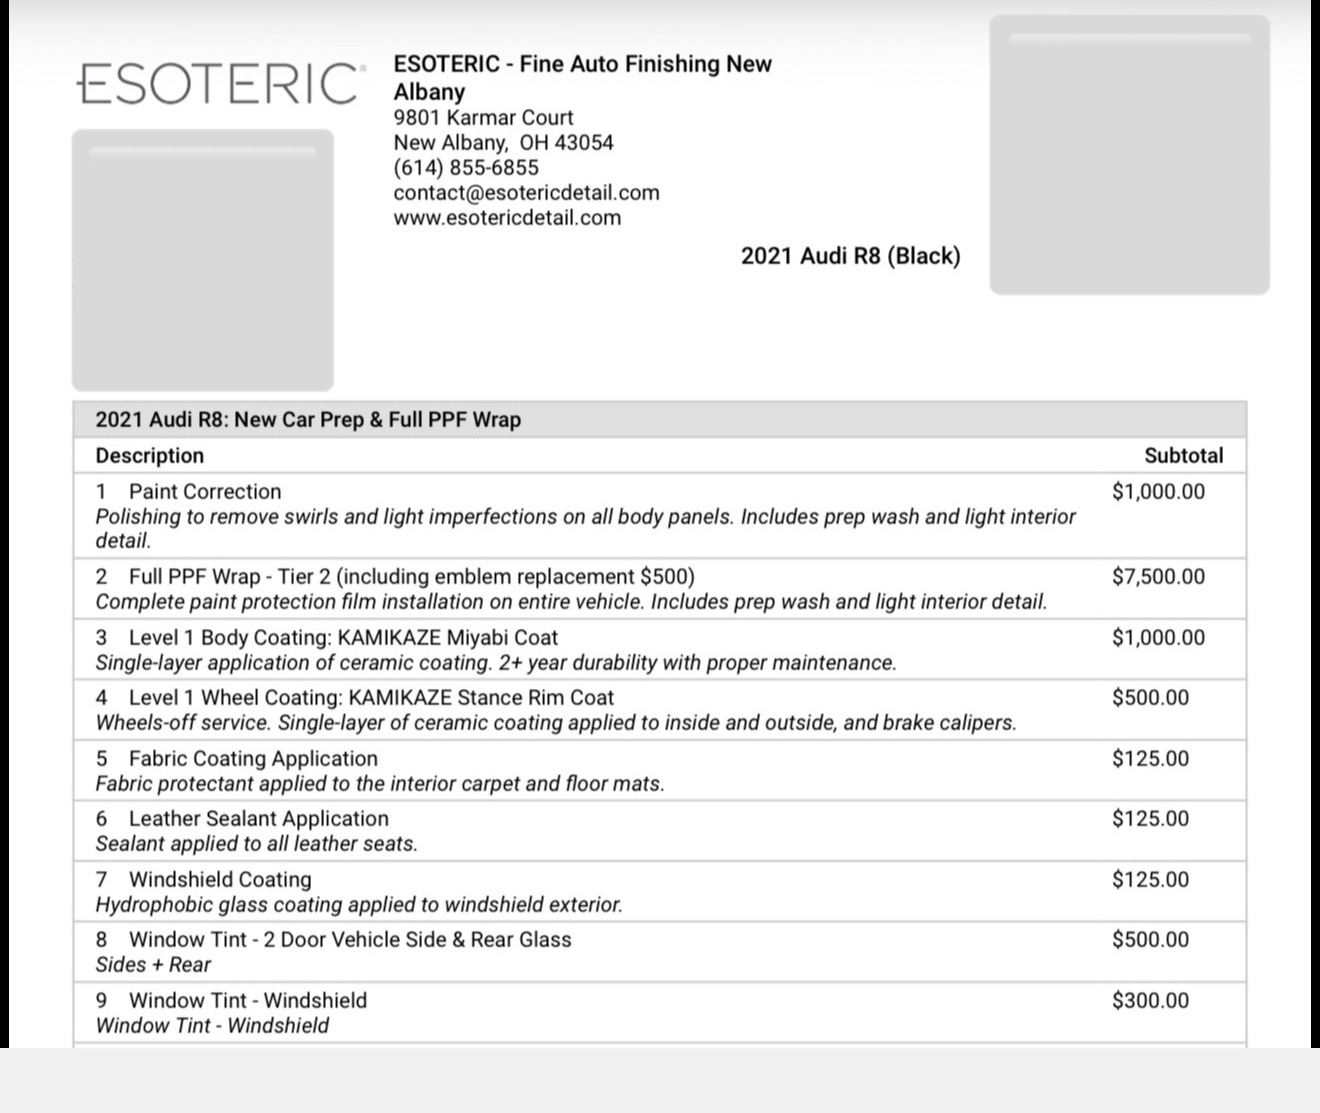Select the 9801 Karmar Court address line
The image size is (1320, 1113).
point(483,117)
